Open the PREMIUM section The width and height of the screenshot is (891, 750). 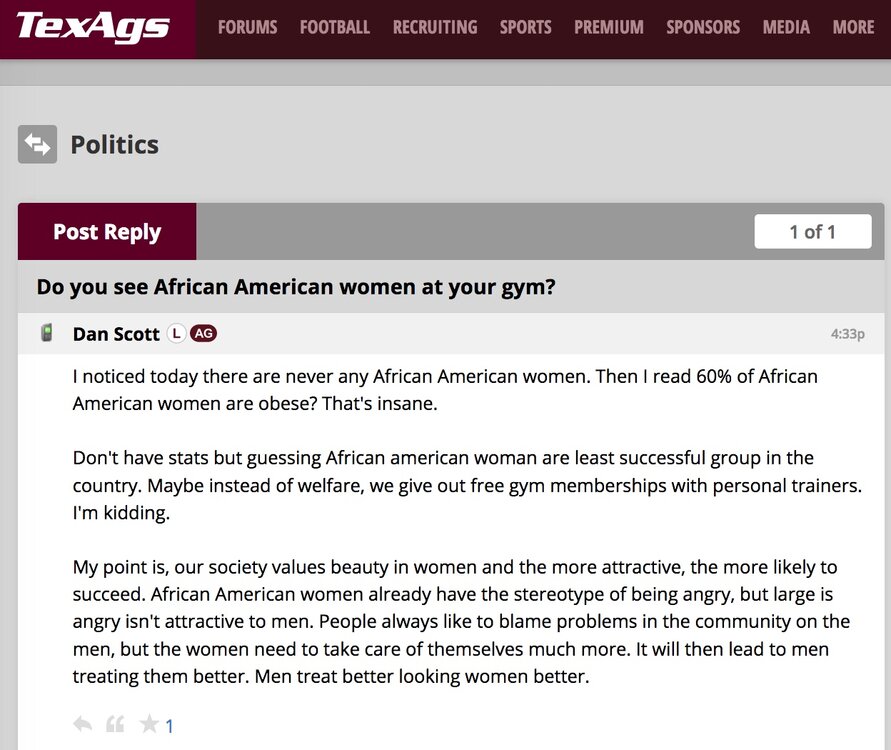pos(608,27)
